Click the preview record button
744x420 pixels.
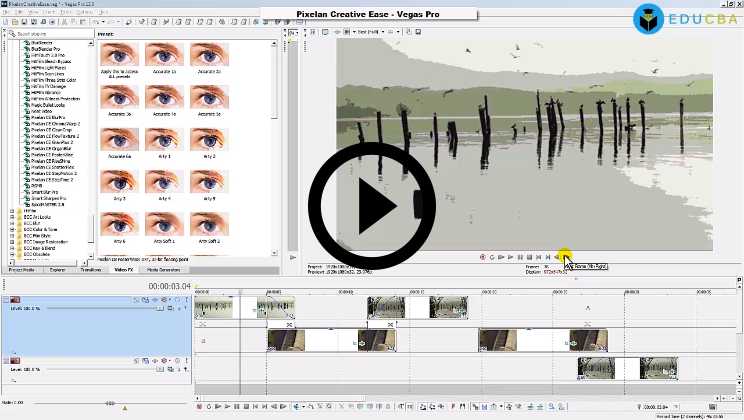coord(482,257)
